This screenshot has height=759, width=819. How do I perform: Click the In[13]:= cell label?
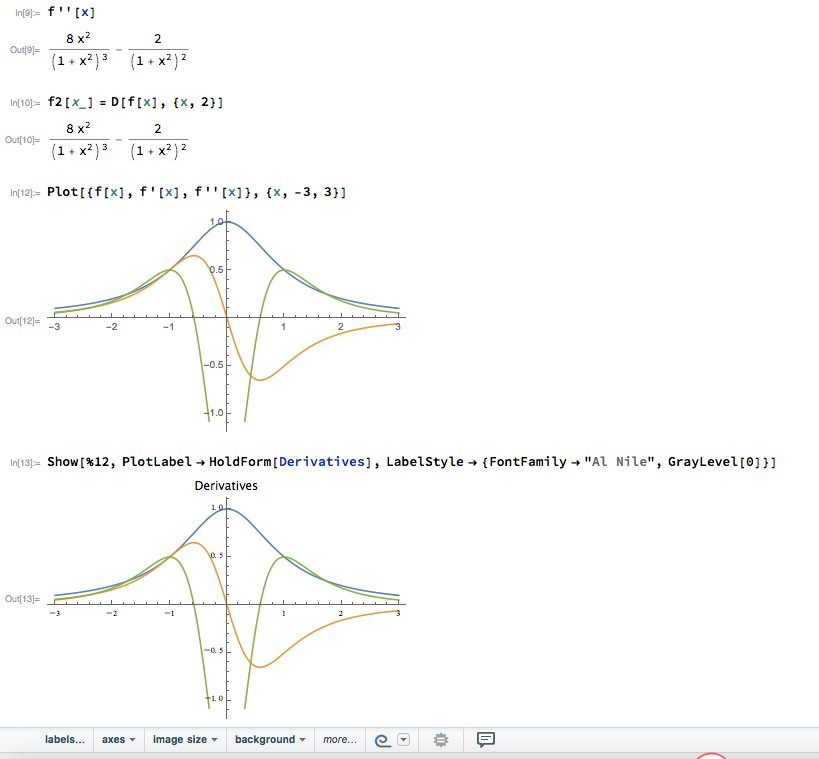pyautogui.click(x=25, y=463)
